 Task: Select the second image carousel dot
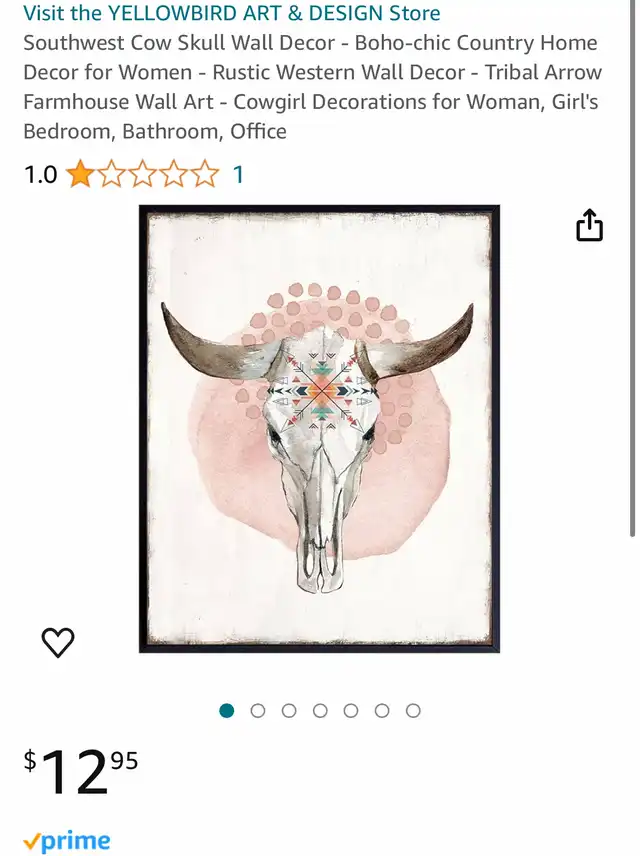pos(258,710)
